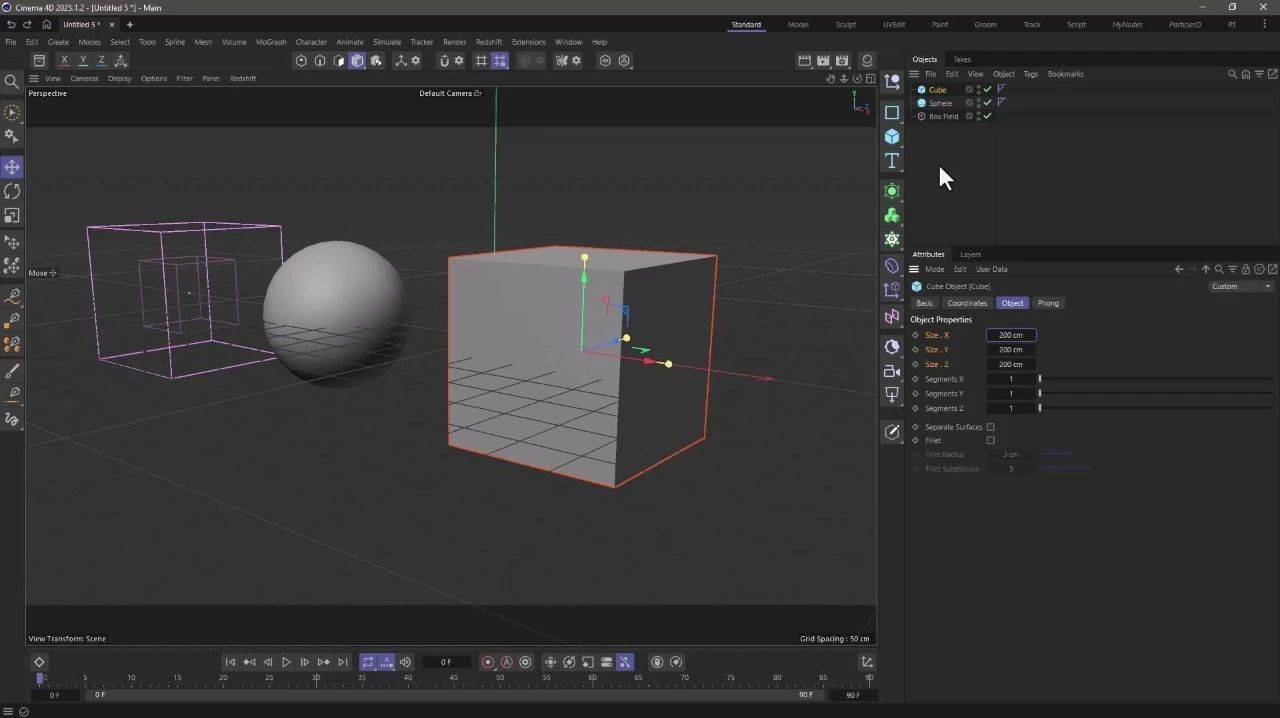Enable the Separate Surfaces checkbox

(991, 427)
